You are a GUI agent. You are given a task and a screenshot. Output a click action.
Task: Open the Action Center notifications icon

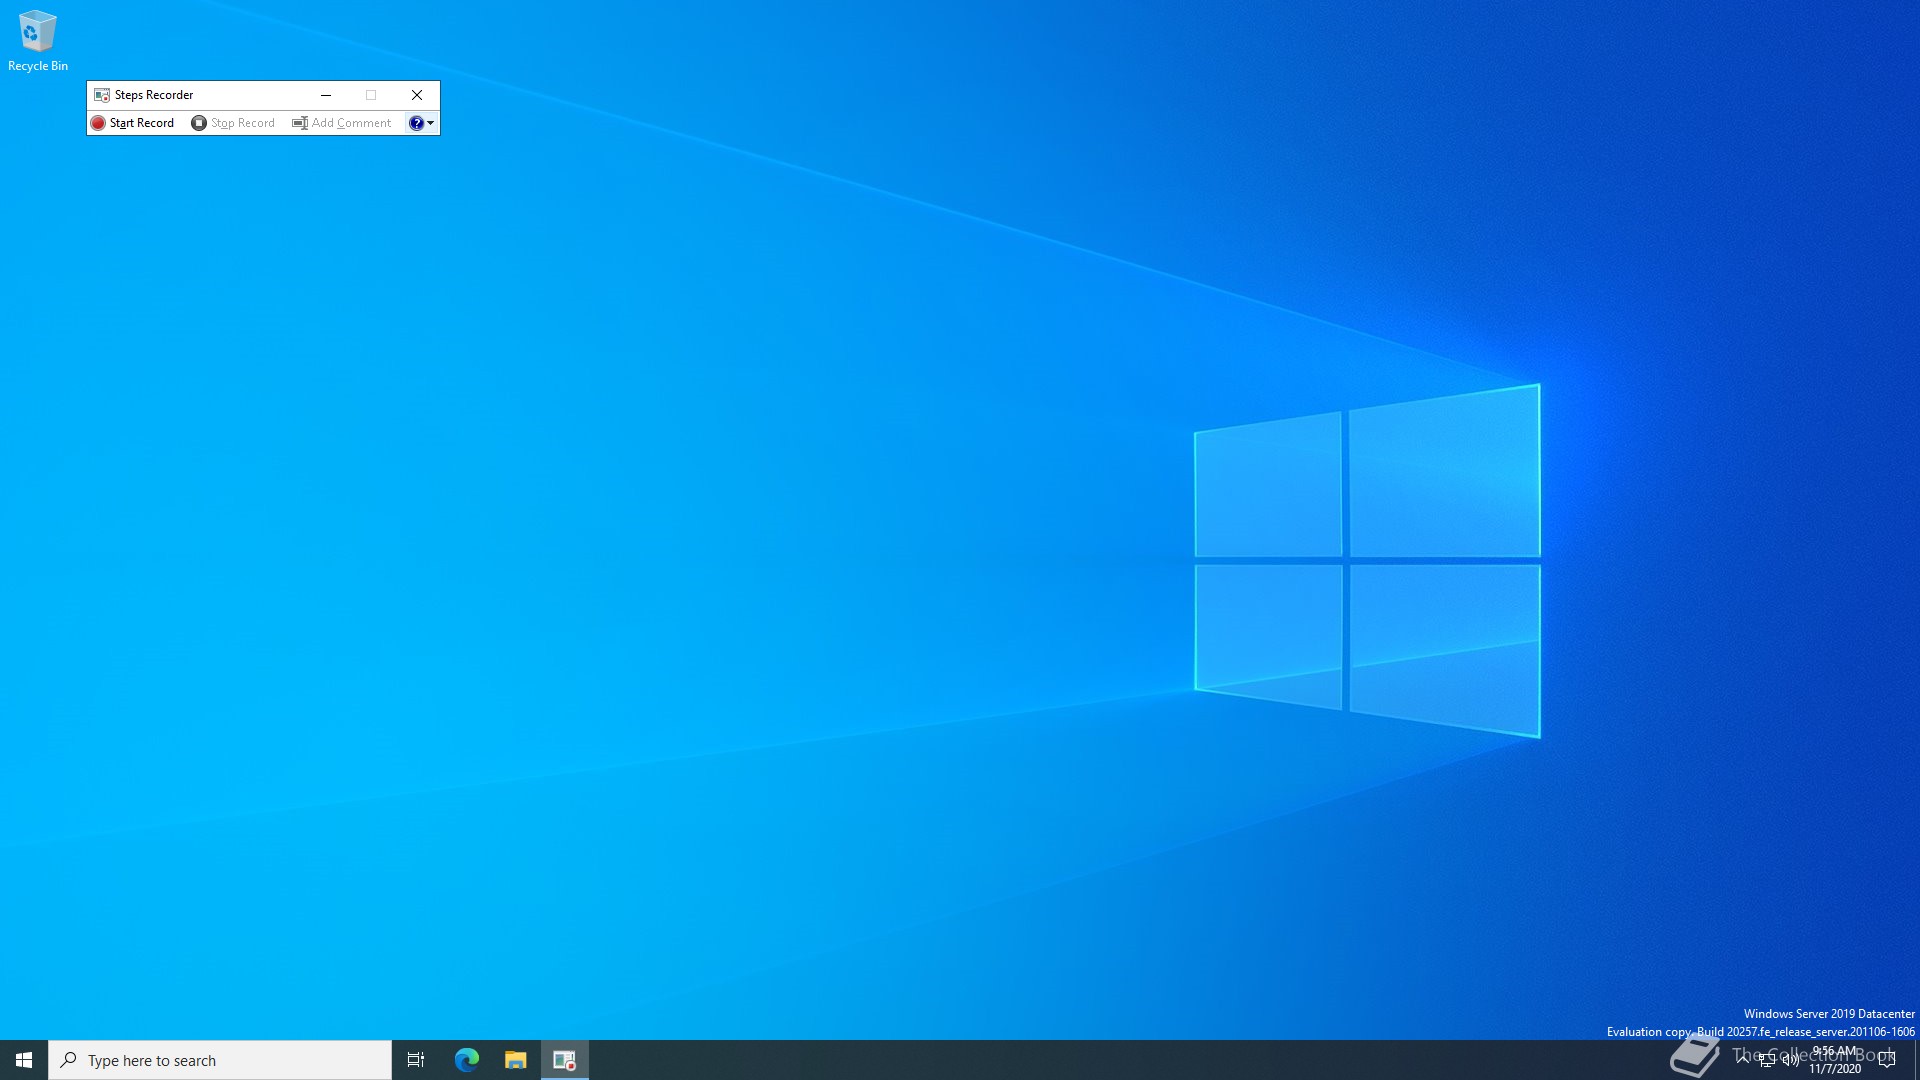pyautogui.click(x=1887, y=1060)
